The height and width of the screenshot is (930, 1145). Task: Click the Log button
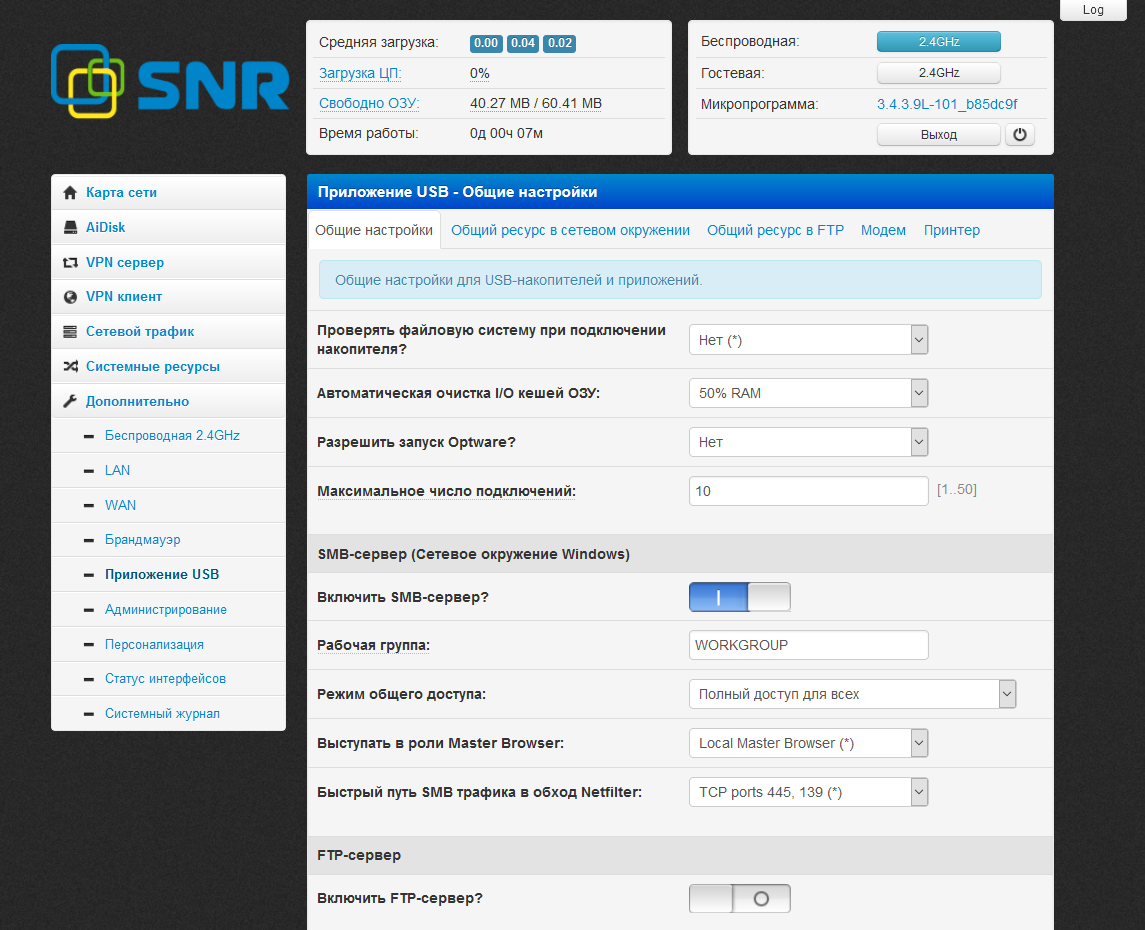[x=1093, y=9]
